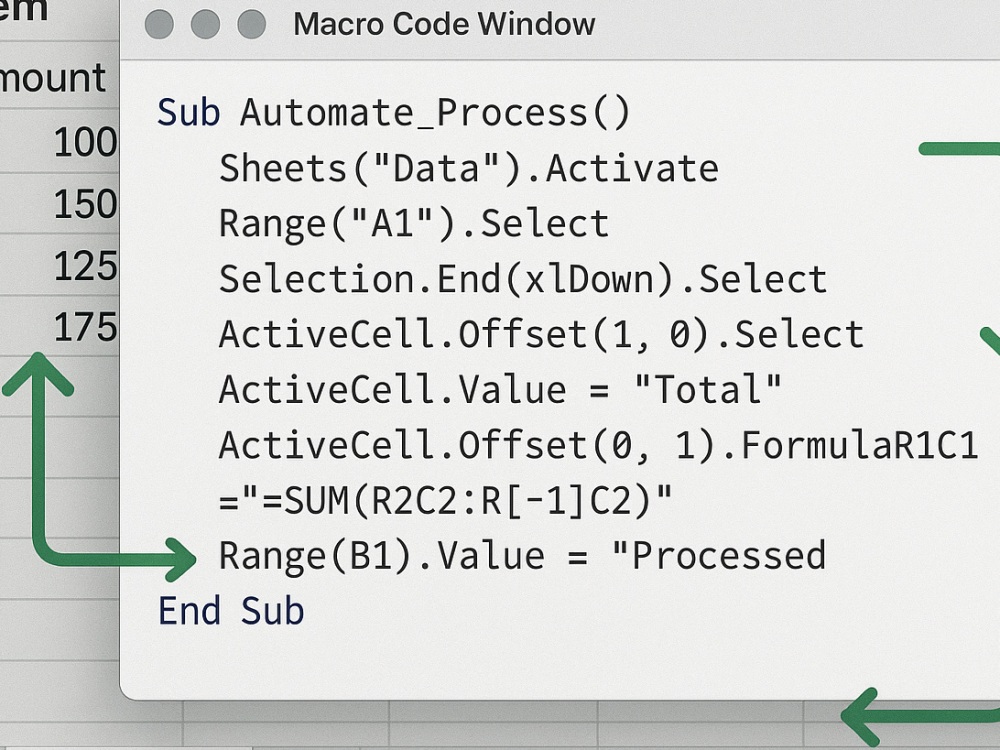Select the cell containing 150

click(x=59, y=203)
